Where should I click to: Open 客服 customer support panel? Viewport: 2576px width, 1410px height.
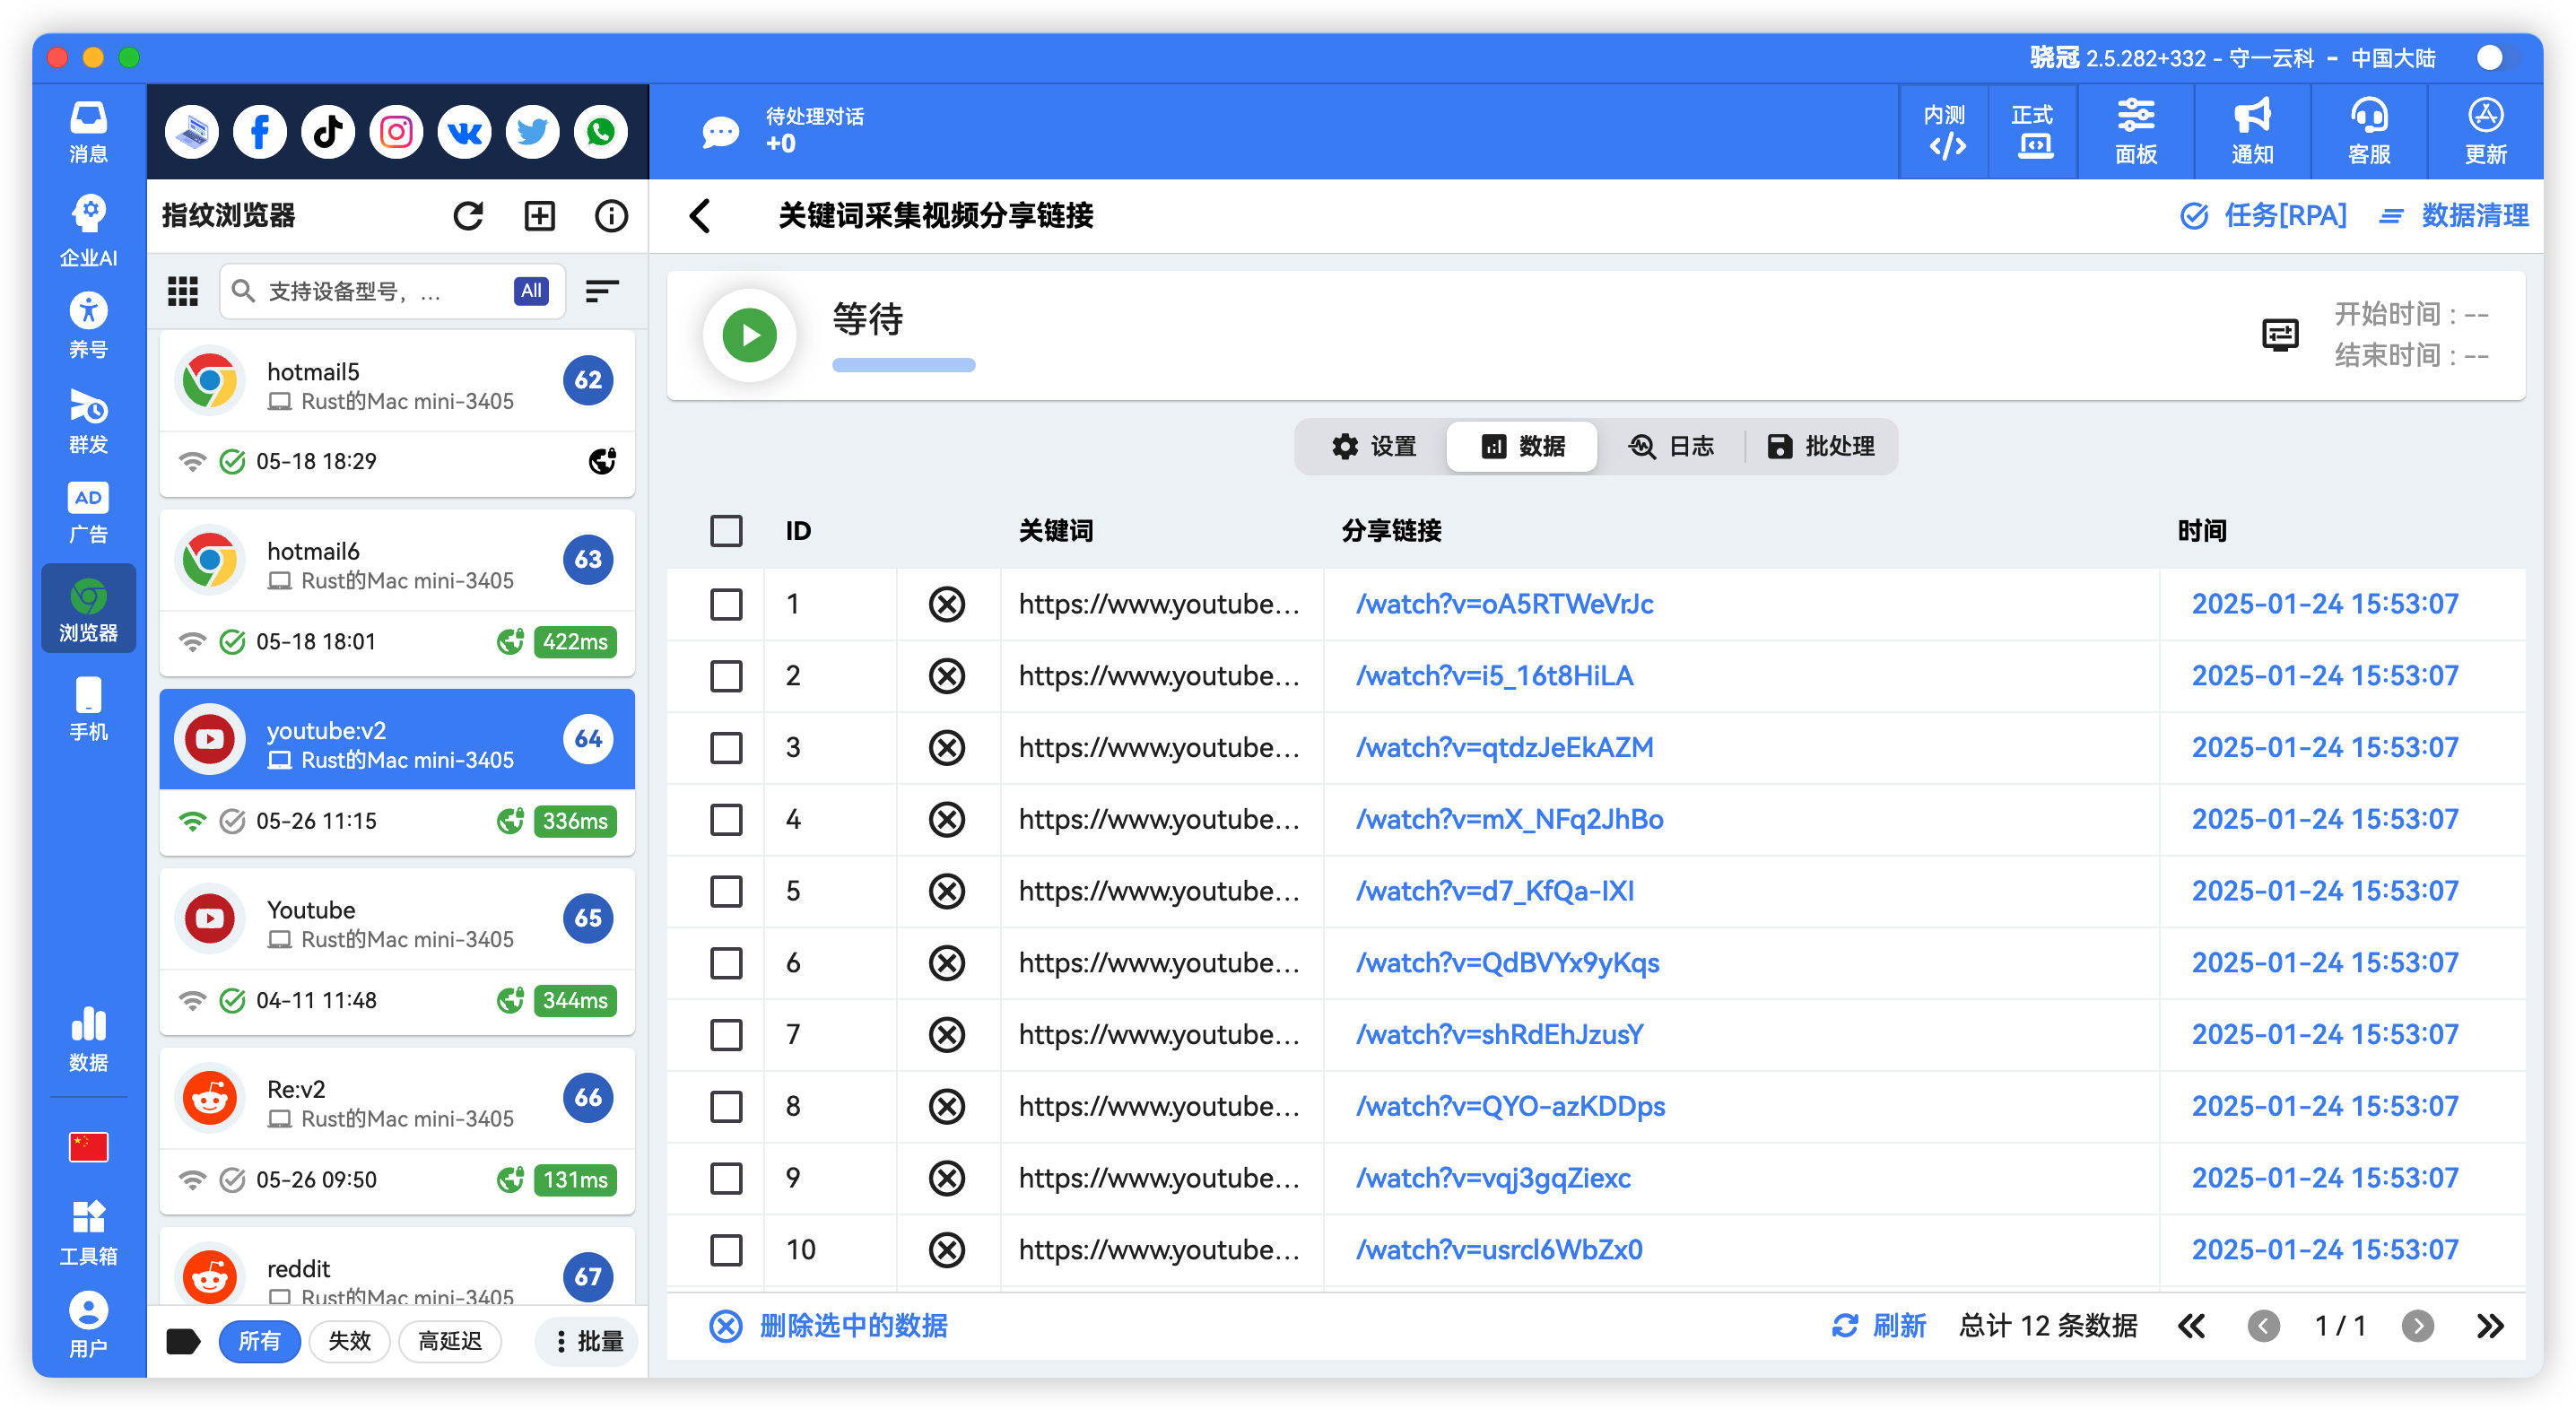click(2368, 131)
